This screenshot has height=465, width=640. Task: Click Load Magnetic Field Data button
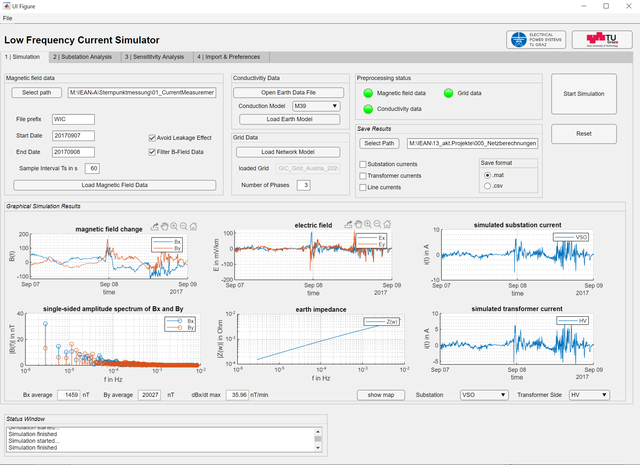tap(115, 185)
